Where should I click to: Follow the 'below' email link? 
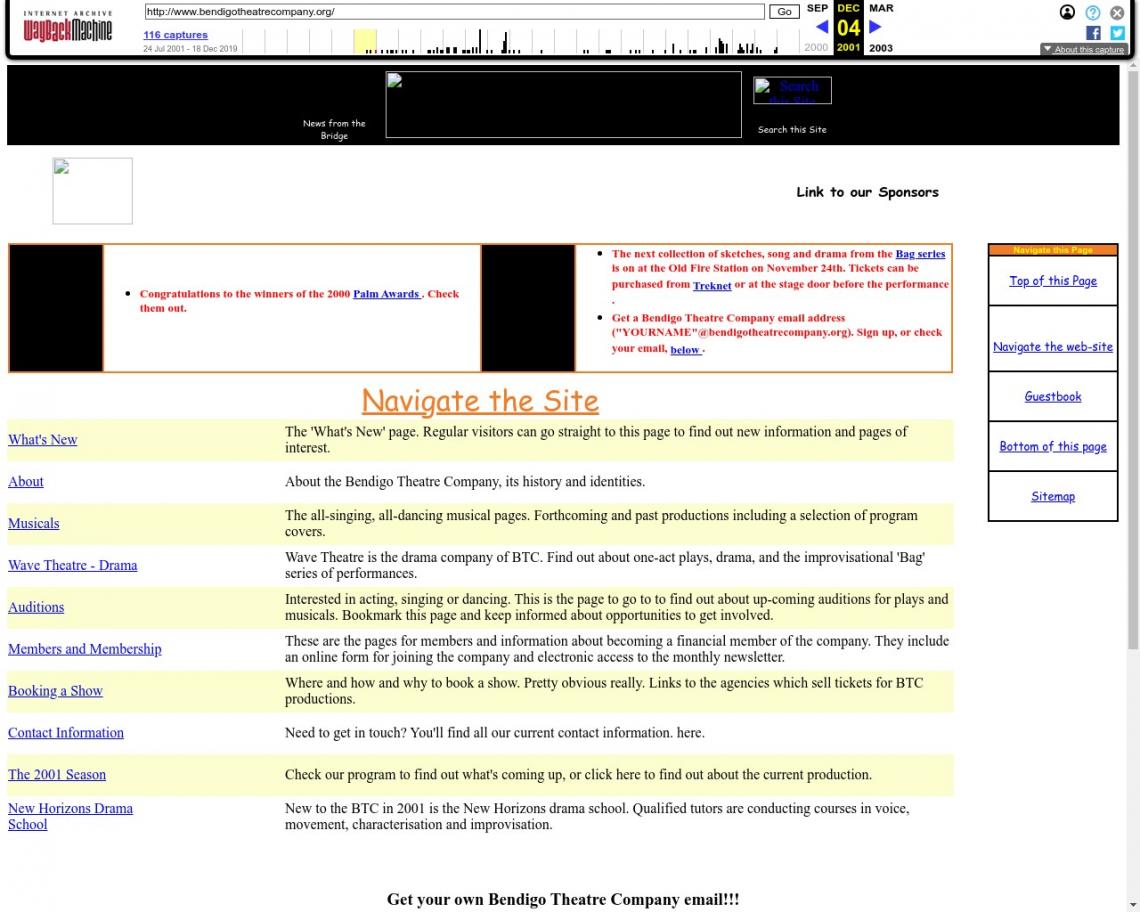(x=685, y=350)
